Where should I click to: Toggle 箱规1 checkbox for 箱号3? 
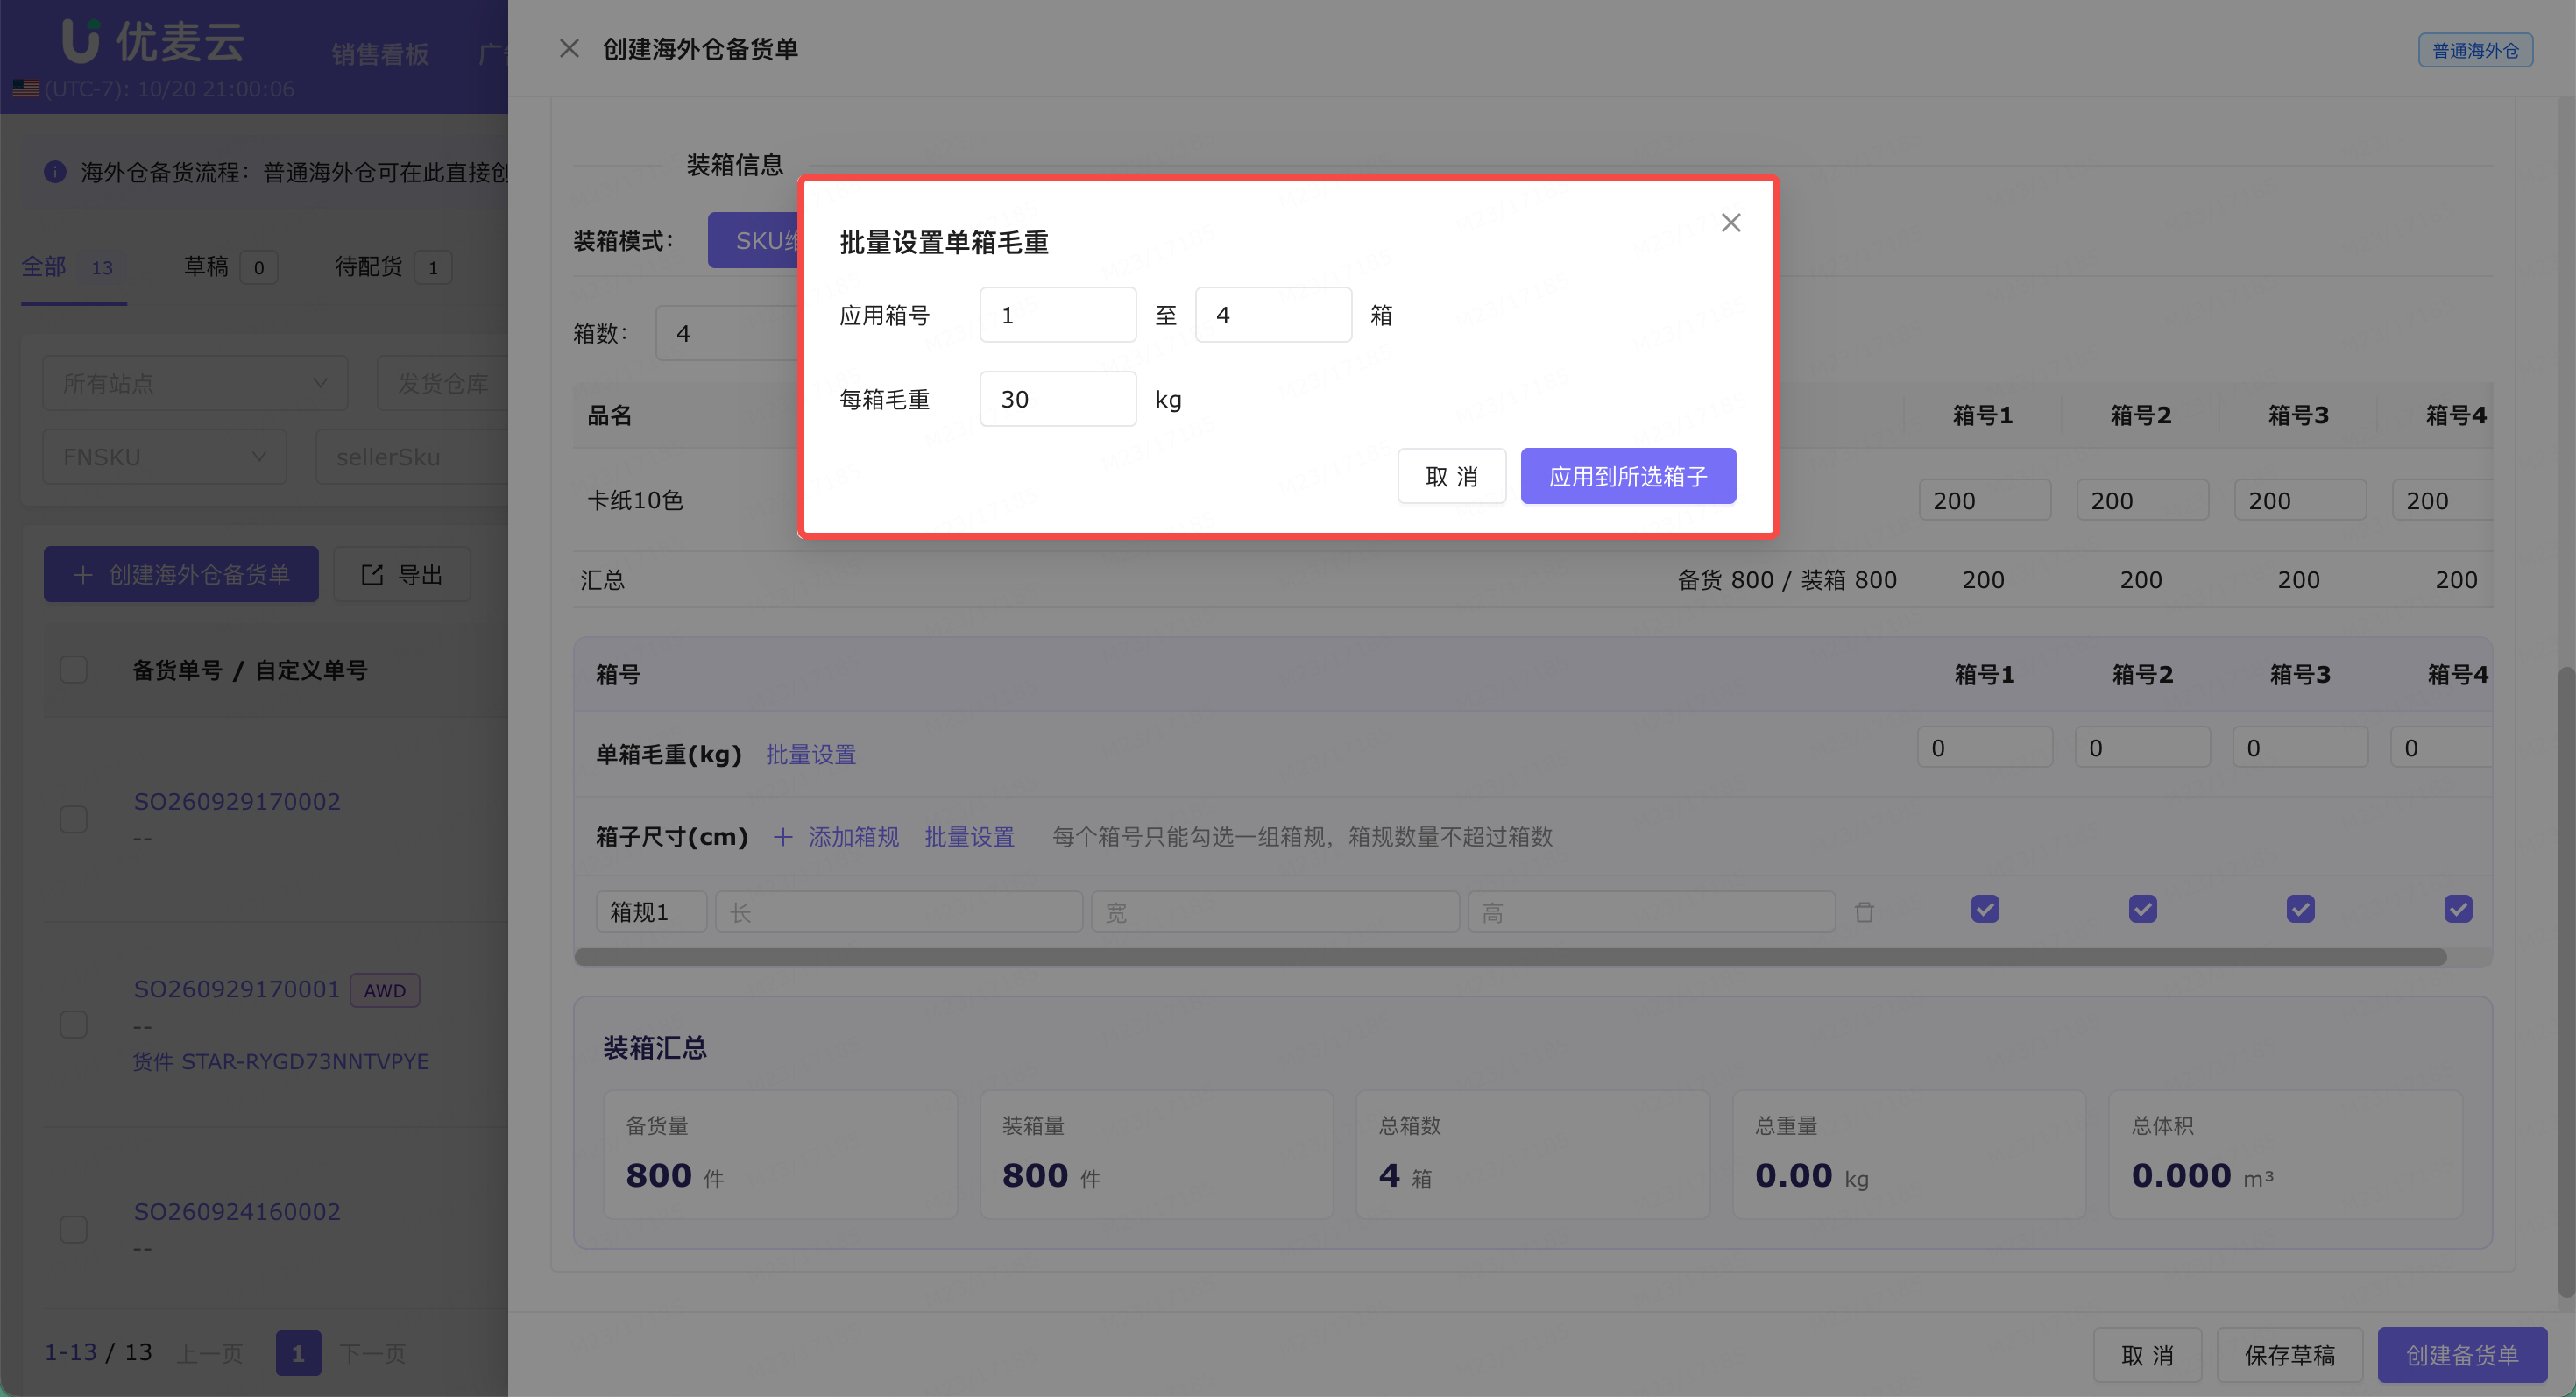(2301, 909)
